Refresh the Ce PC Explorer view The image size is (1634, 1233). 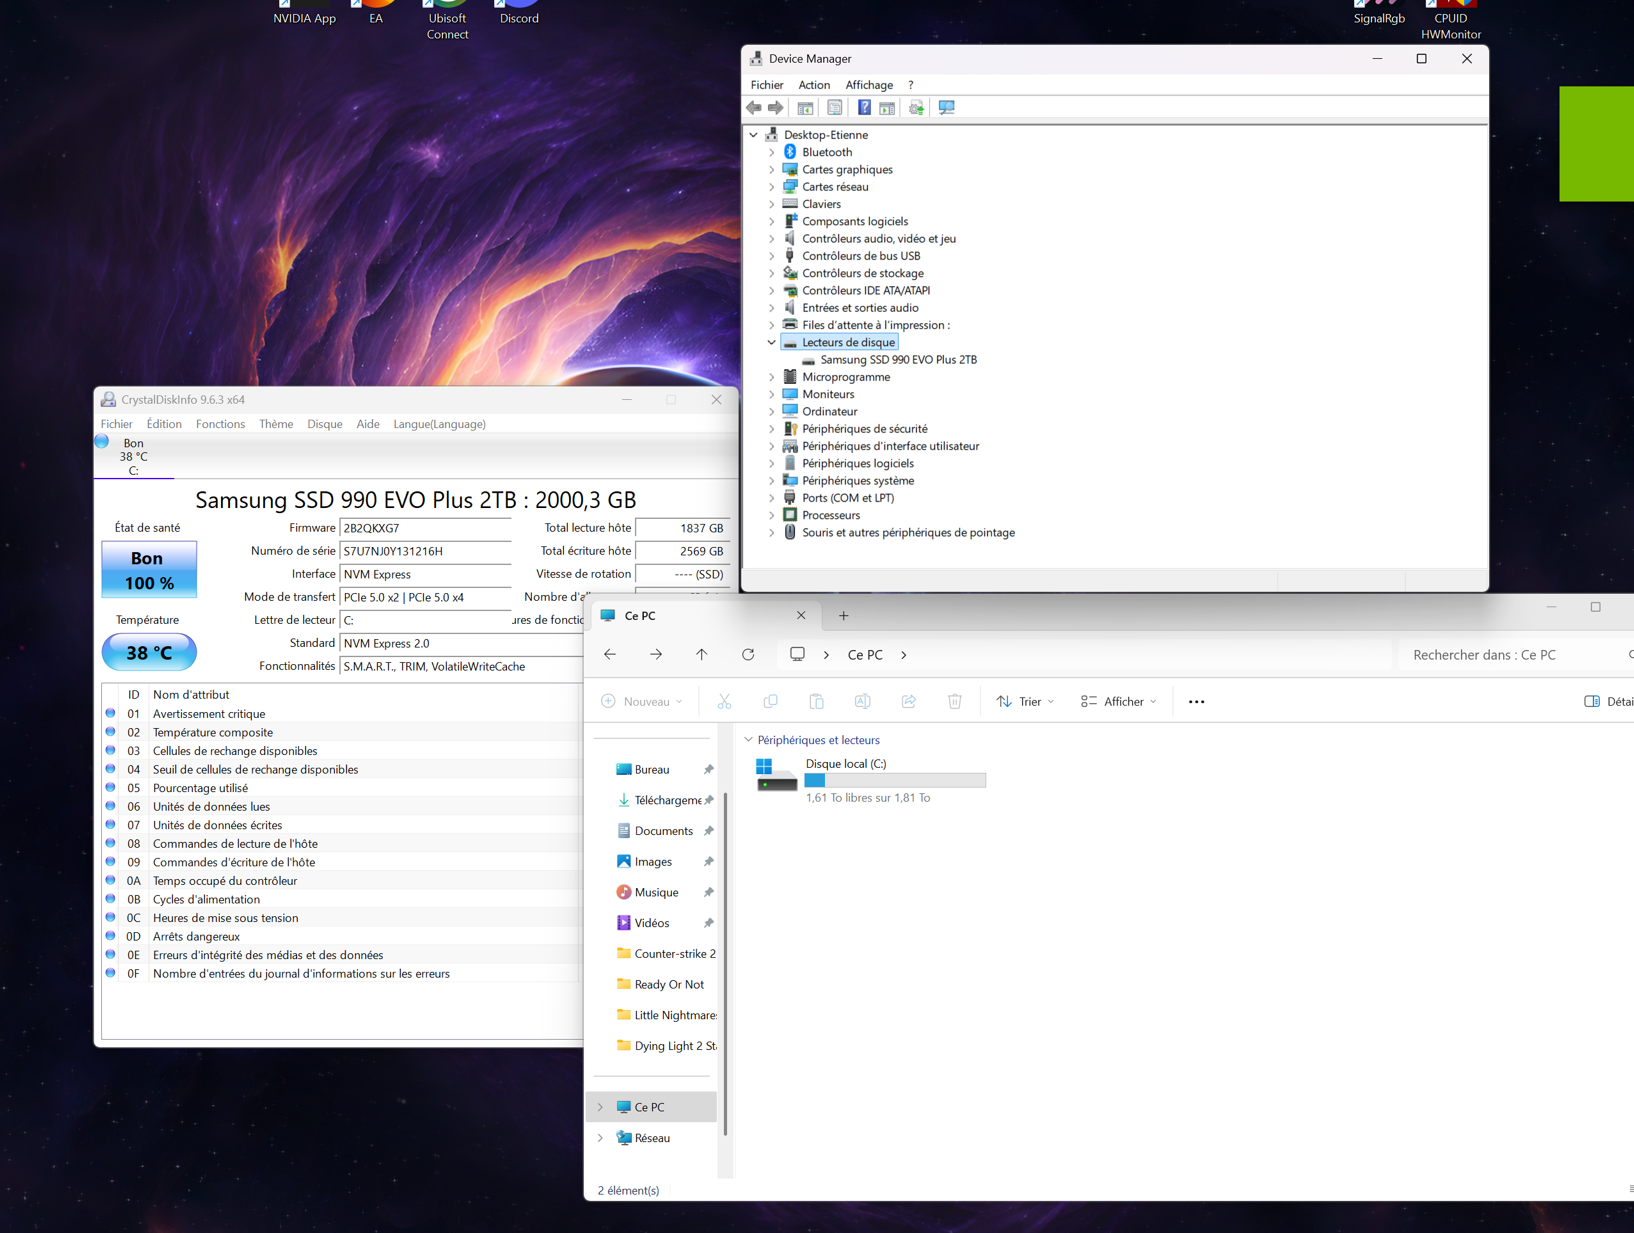point(748,655)
